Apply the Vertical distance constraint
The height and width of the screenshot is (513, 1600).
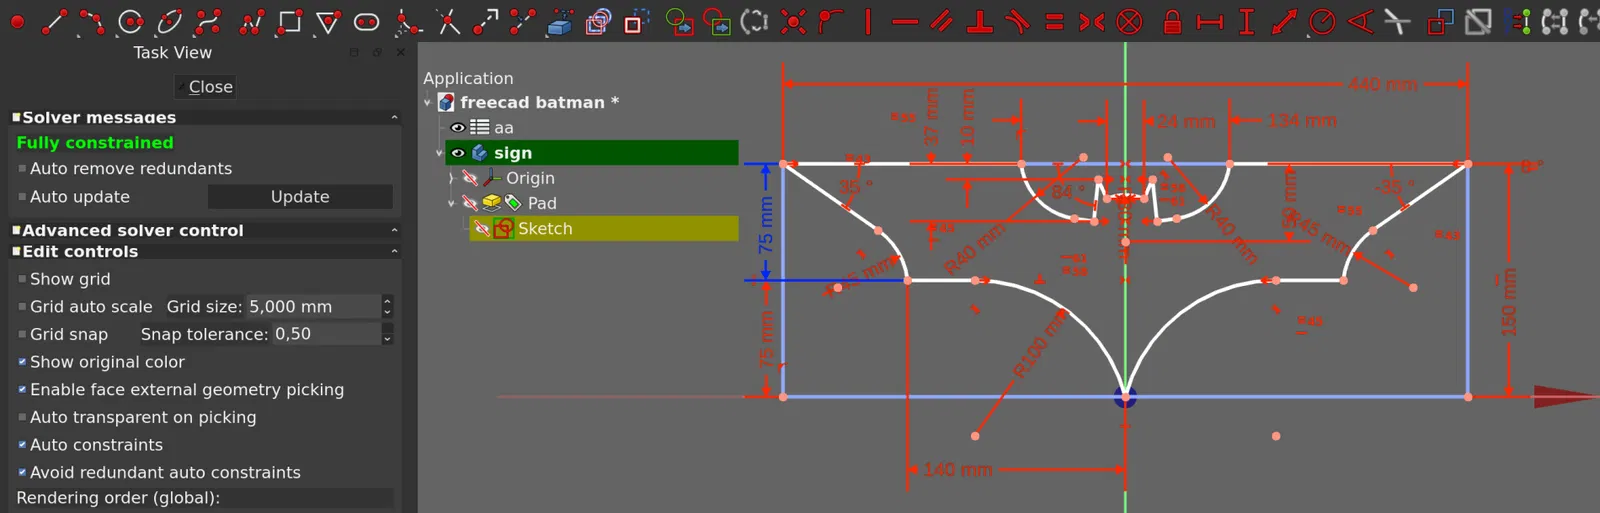click(x=1246, y=21)
